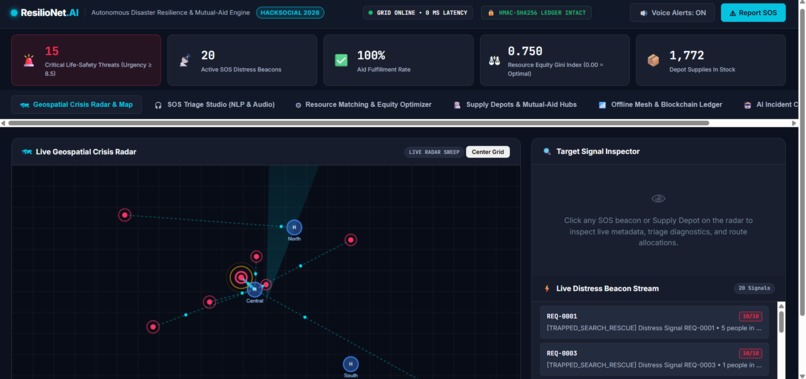806x379 pixels.
Task: Click the warning triangle icon on Report SOS
Action: click(x=732, y=13)
